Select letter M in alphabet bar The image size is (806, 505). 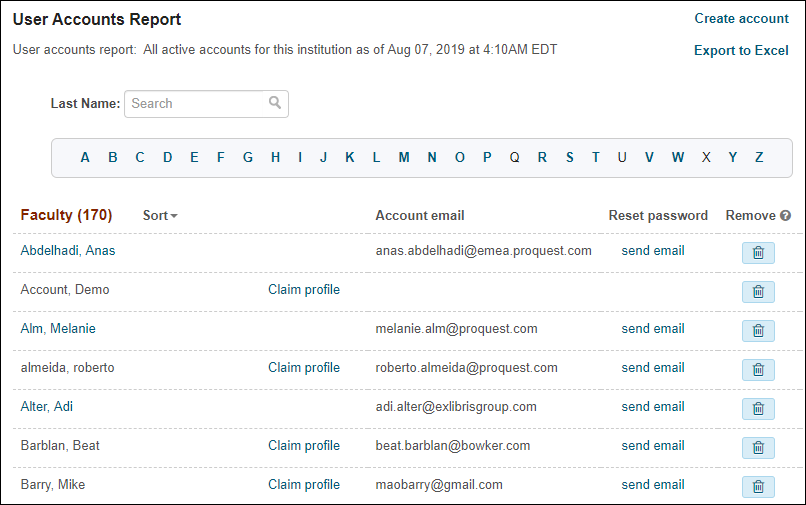(x=404, y=157)
